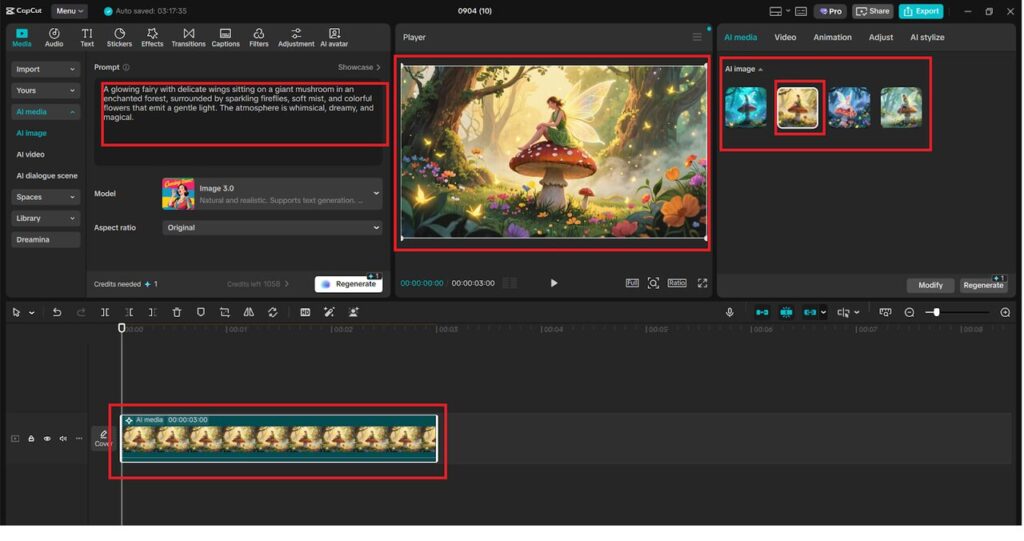Lock the timeline track
Screen dimensions: 1024x541
coord(31,438)
